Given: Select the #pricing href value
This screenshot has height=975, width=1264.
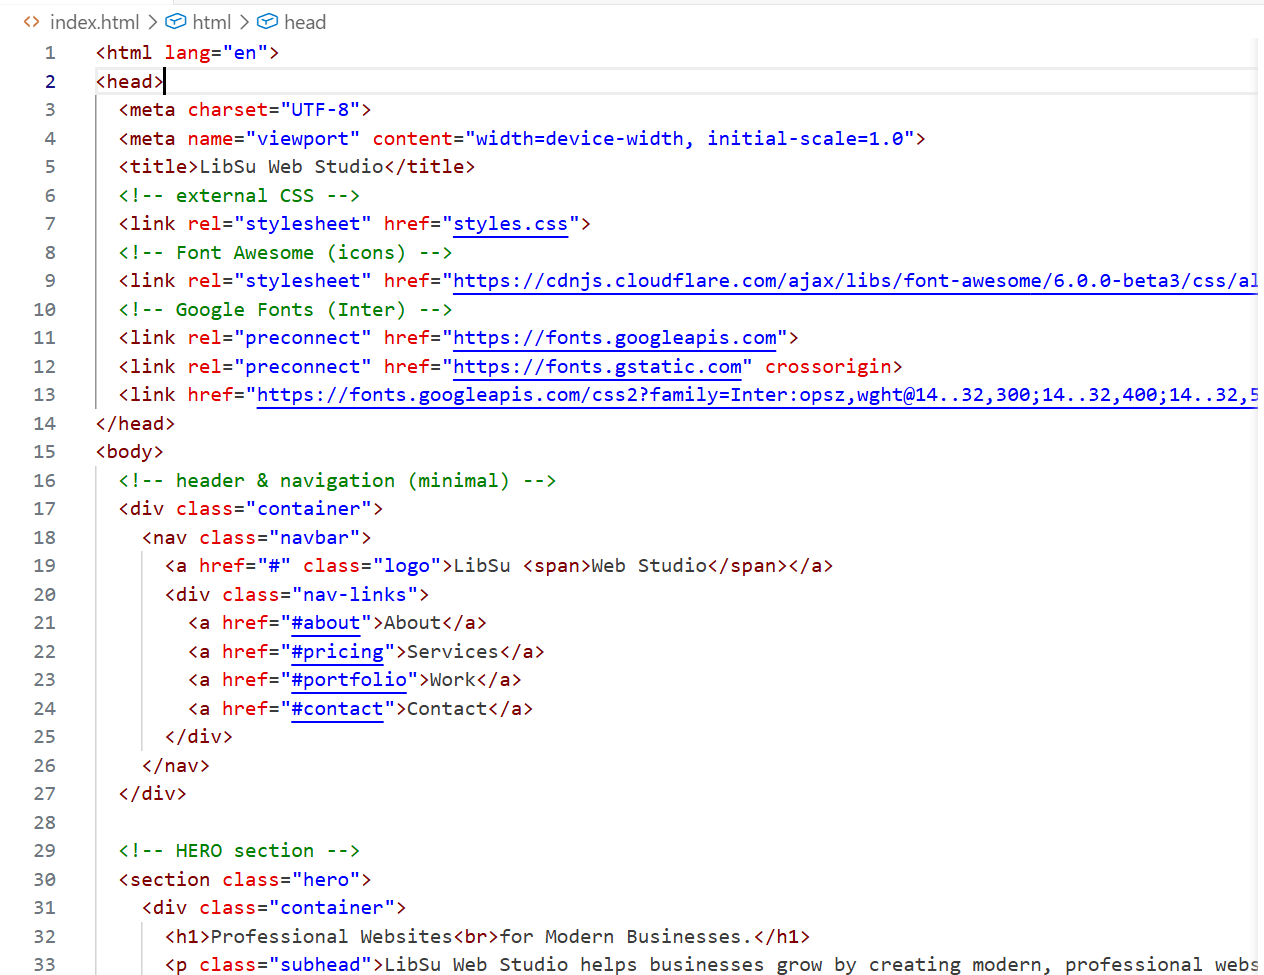Looking at the screenshot, I should (x=337, y=652).
